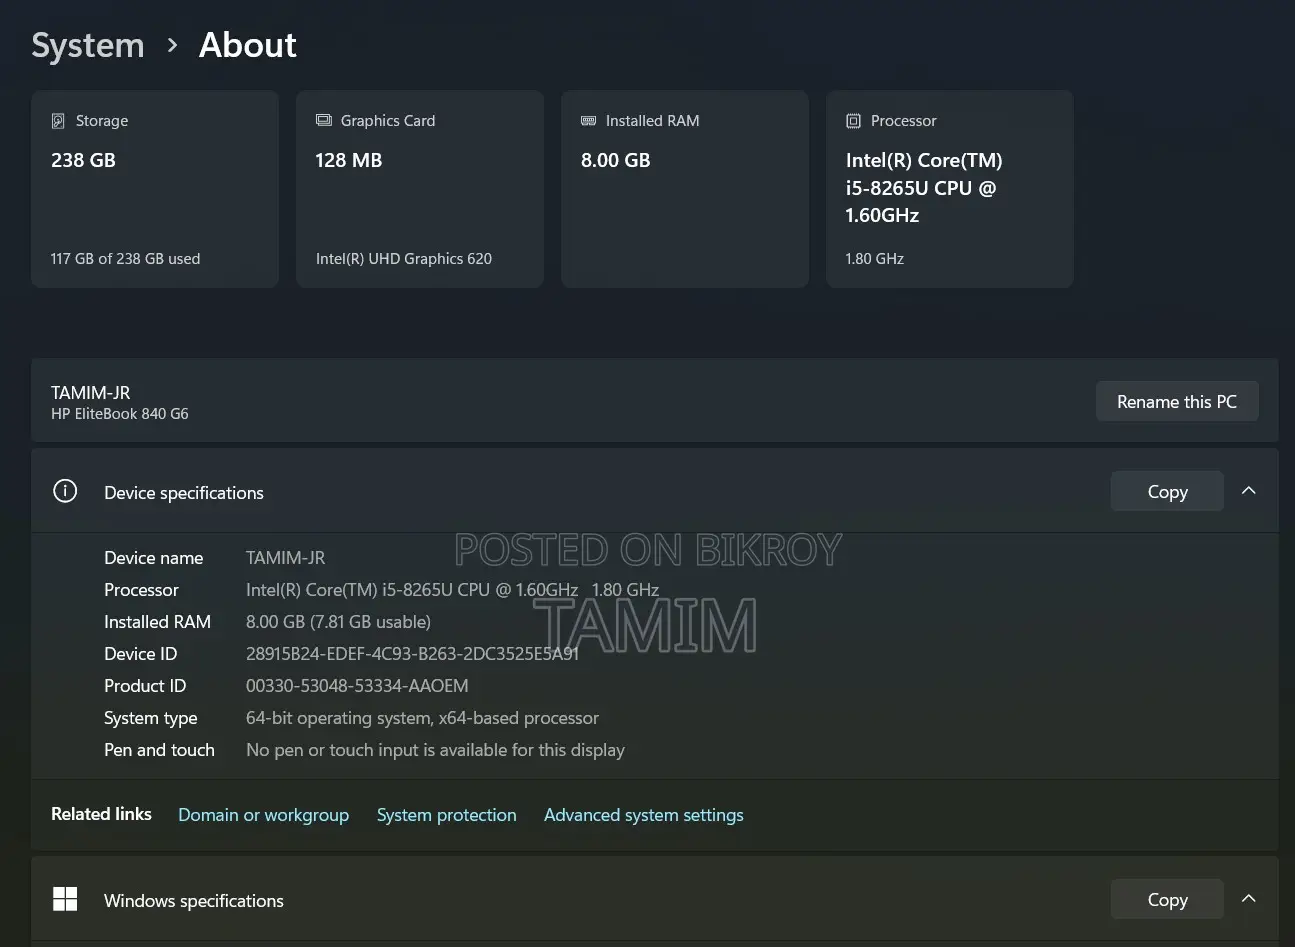Open the Installed RAM 8.00 GB card
Image resolution: width=1295 pixels, height=947 pixels.
[x=685, y=189]
